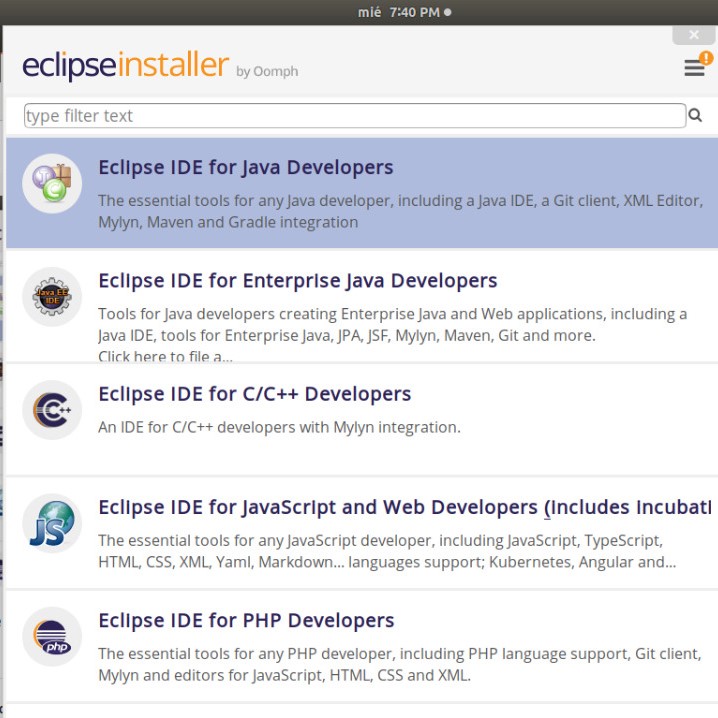Open the hamburger menu
This screenshot has height=718, width=718.
693,68
